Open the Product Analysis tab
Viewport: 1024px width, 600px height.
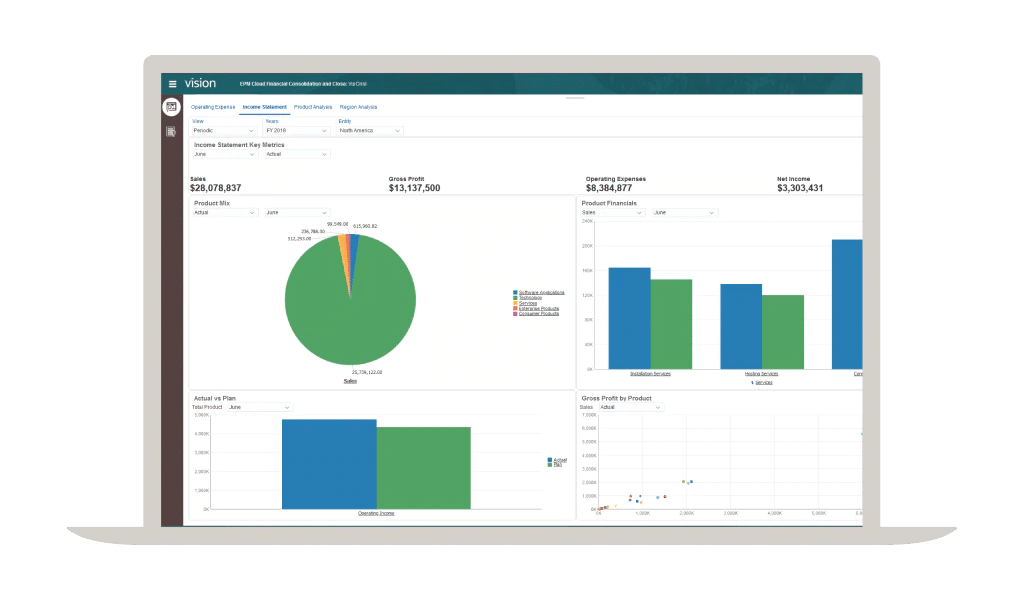(313, 106)
